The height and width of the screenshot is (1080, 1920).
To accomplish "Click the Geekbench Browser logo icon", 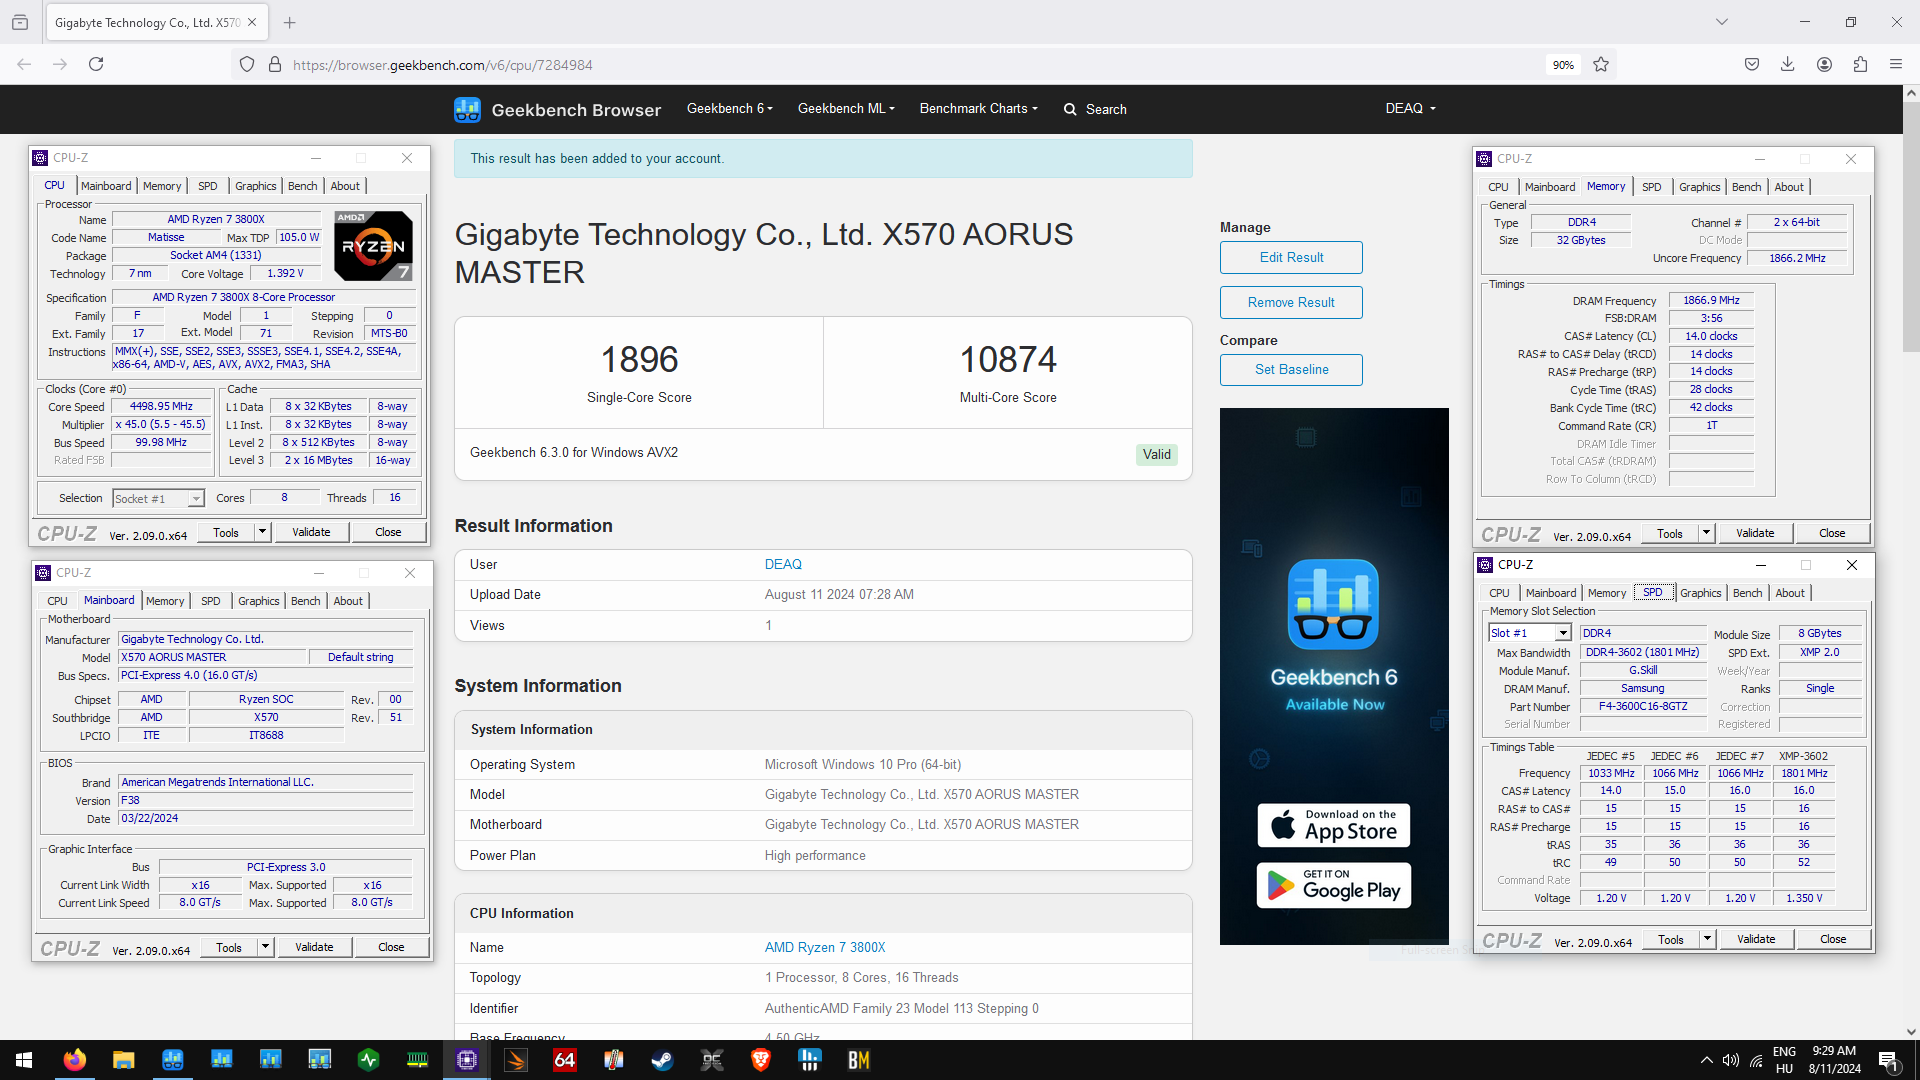I will click(467, 109).
